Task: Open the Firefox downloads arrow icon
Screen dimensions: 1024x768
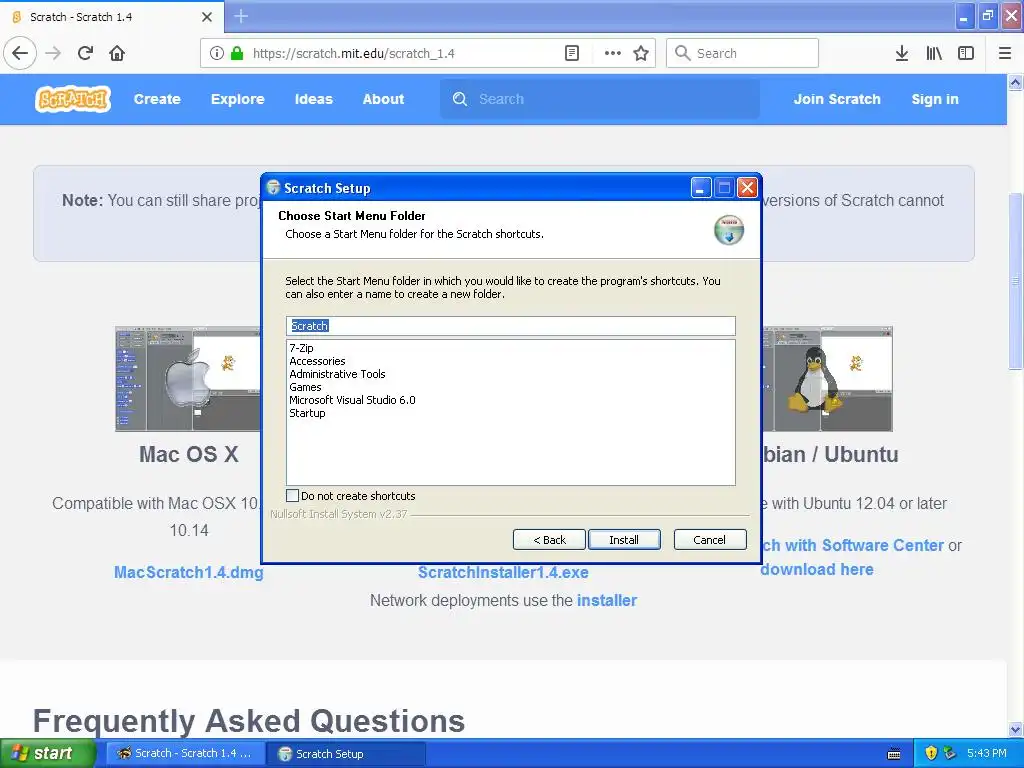Action: [x=901, y=53]
